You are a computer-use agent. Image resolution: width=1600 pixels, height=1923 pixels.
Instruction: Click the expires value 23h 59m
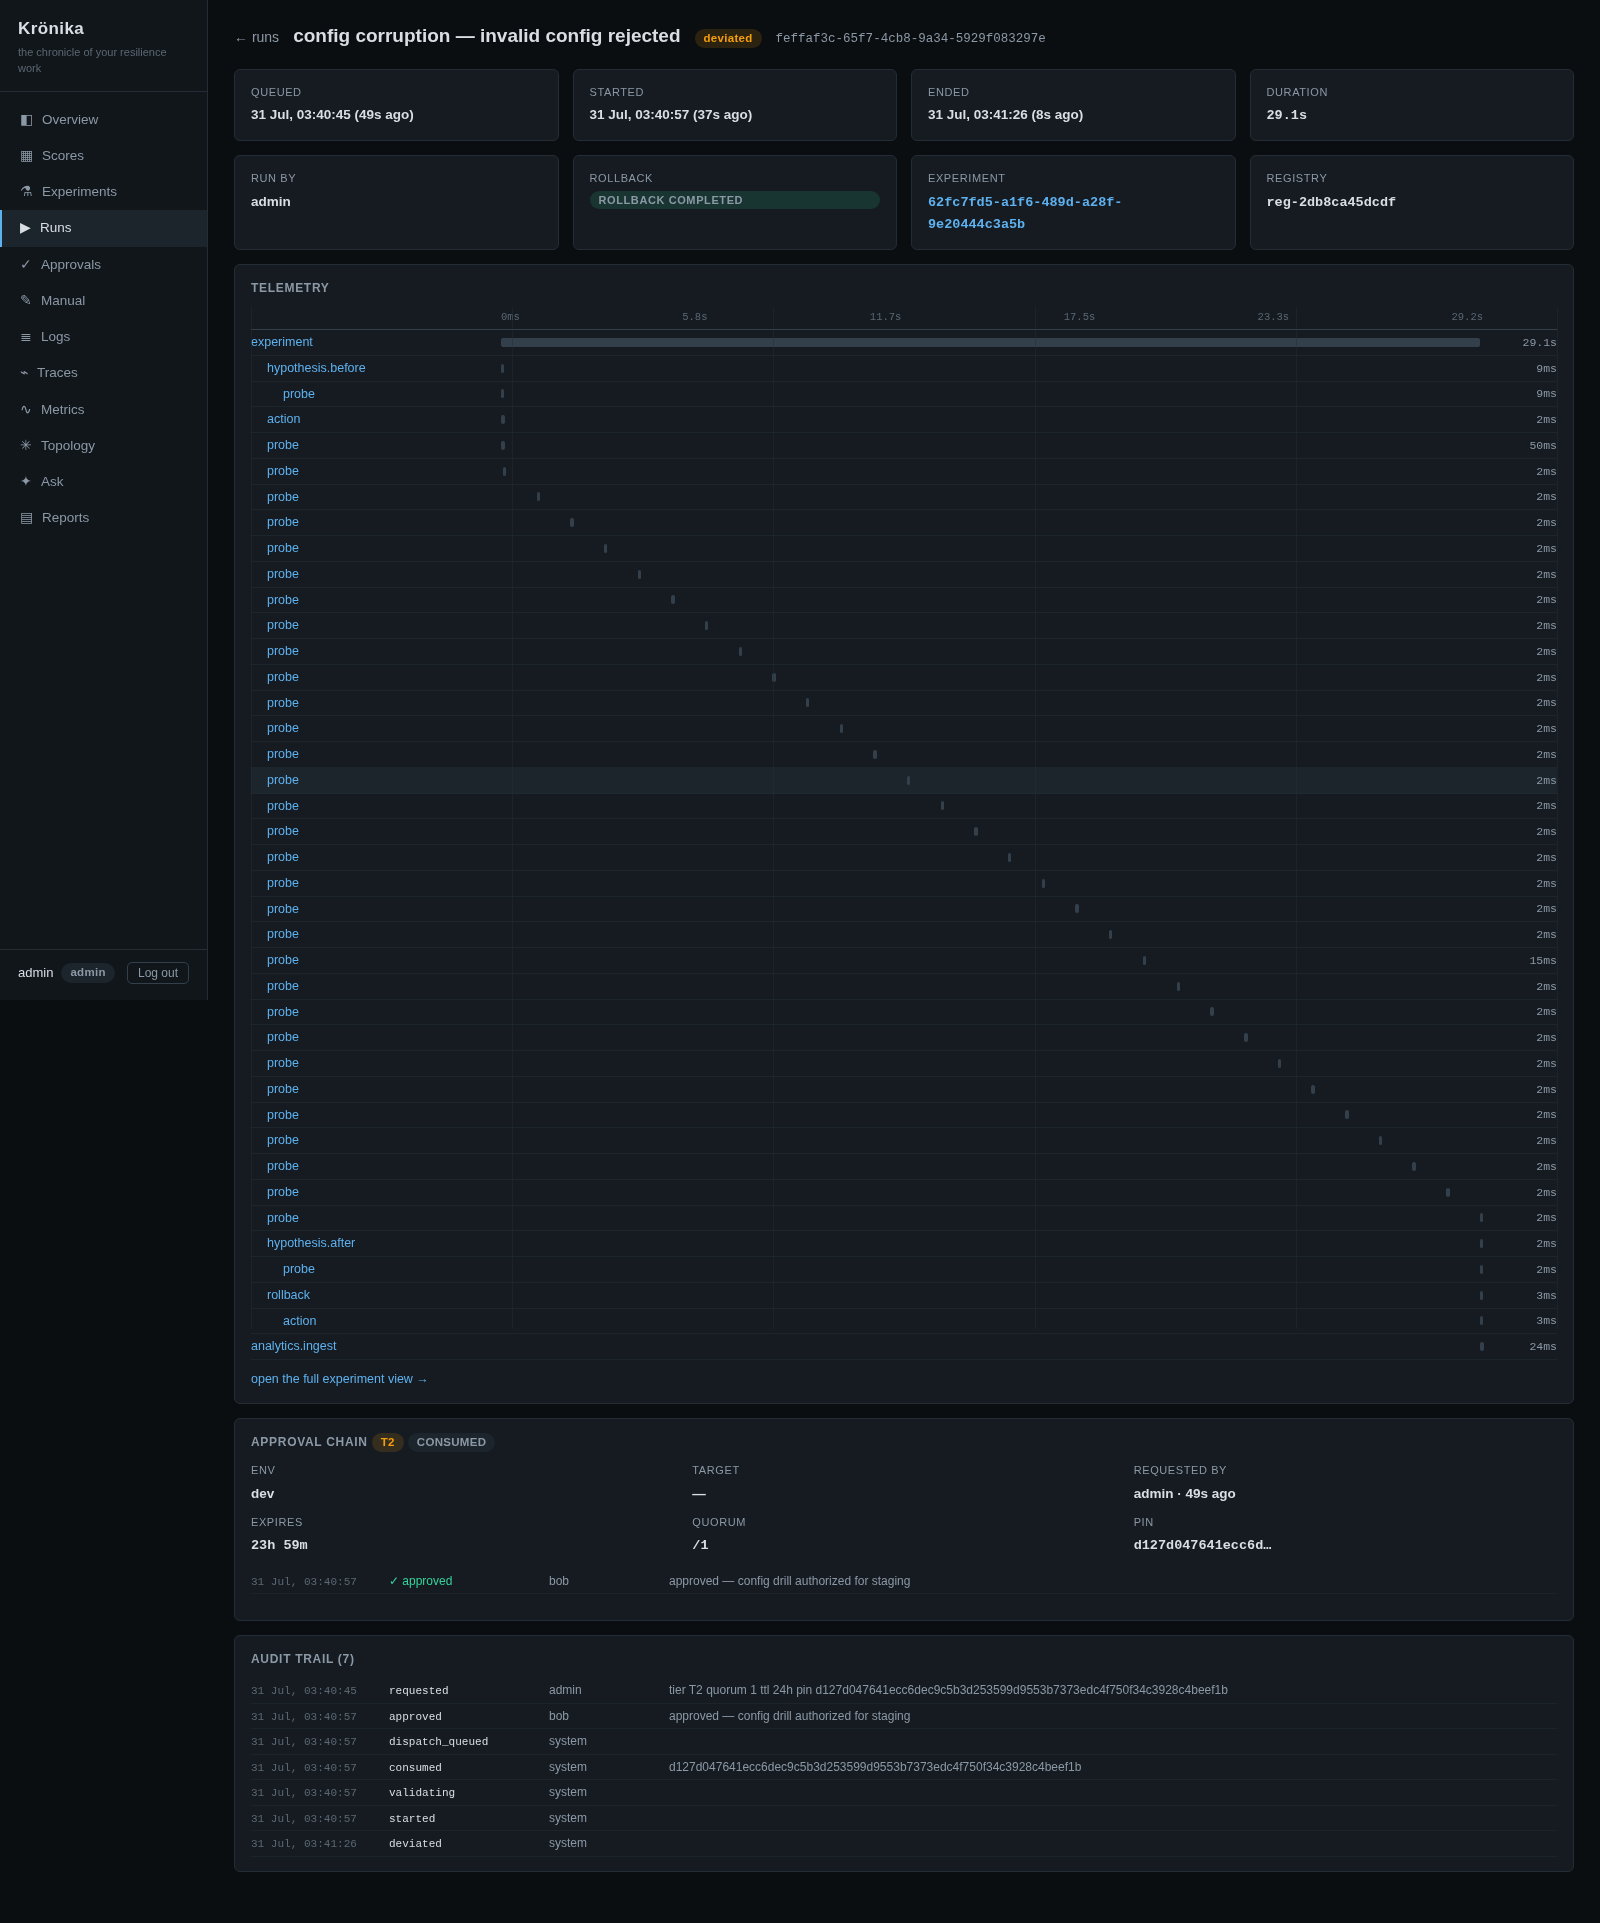coord(279,1545)
